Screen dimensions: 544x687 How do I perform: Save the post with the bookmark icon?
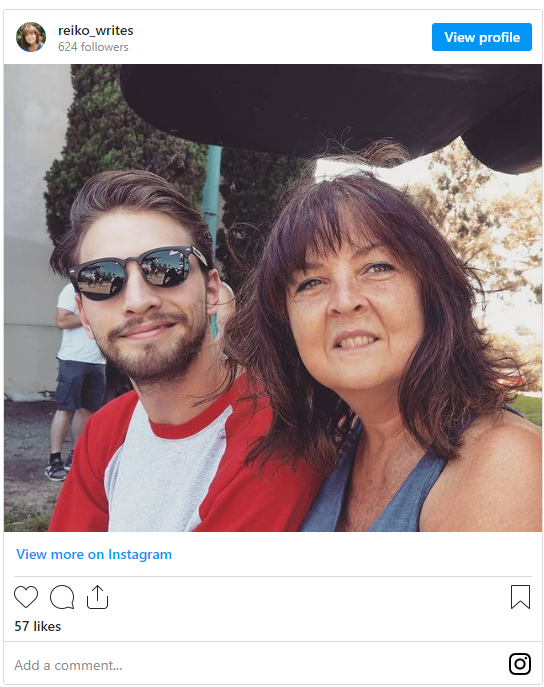coord(520,597)
